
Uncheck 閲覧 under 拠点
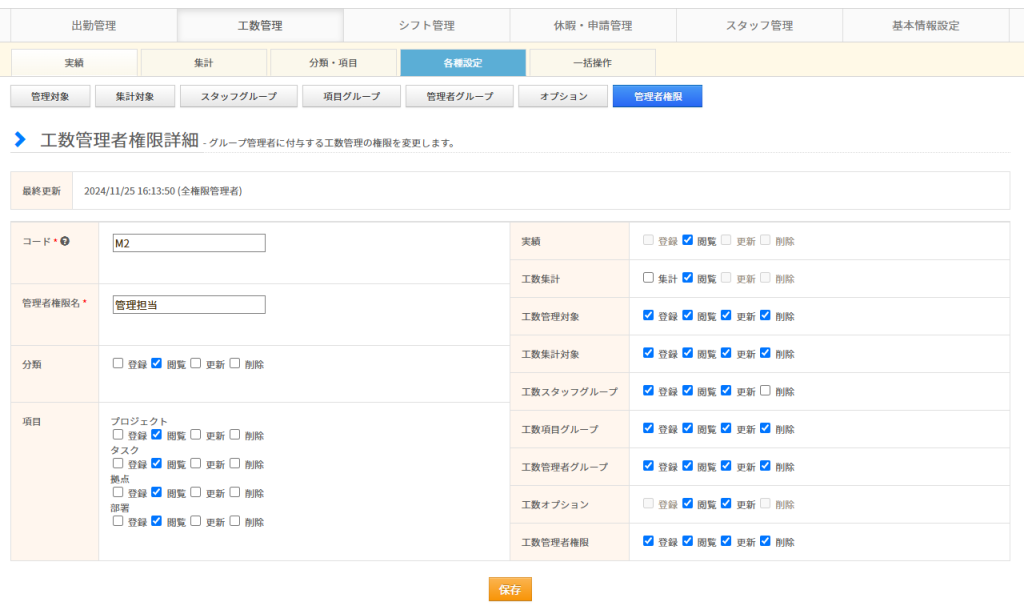[157, 492]
